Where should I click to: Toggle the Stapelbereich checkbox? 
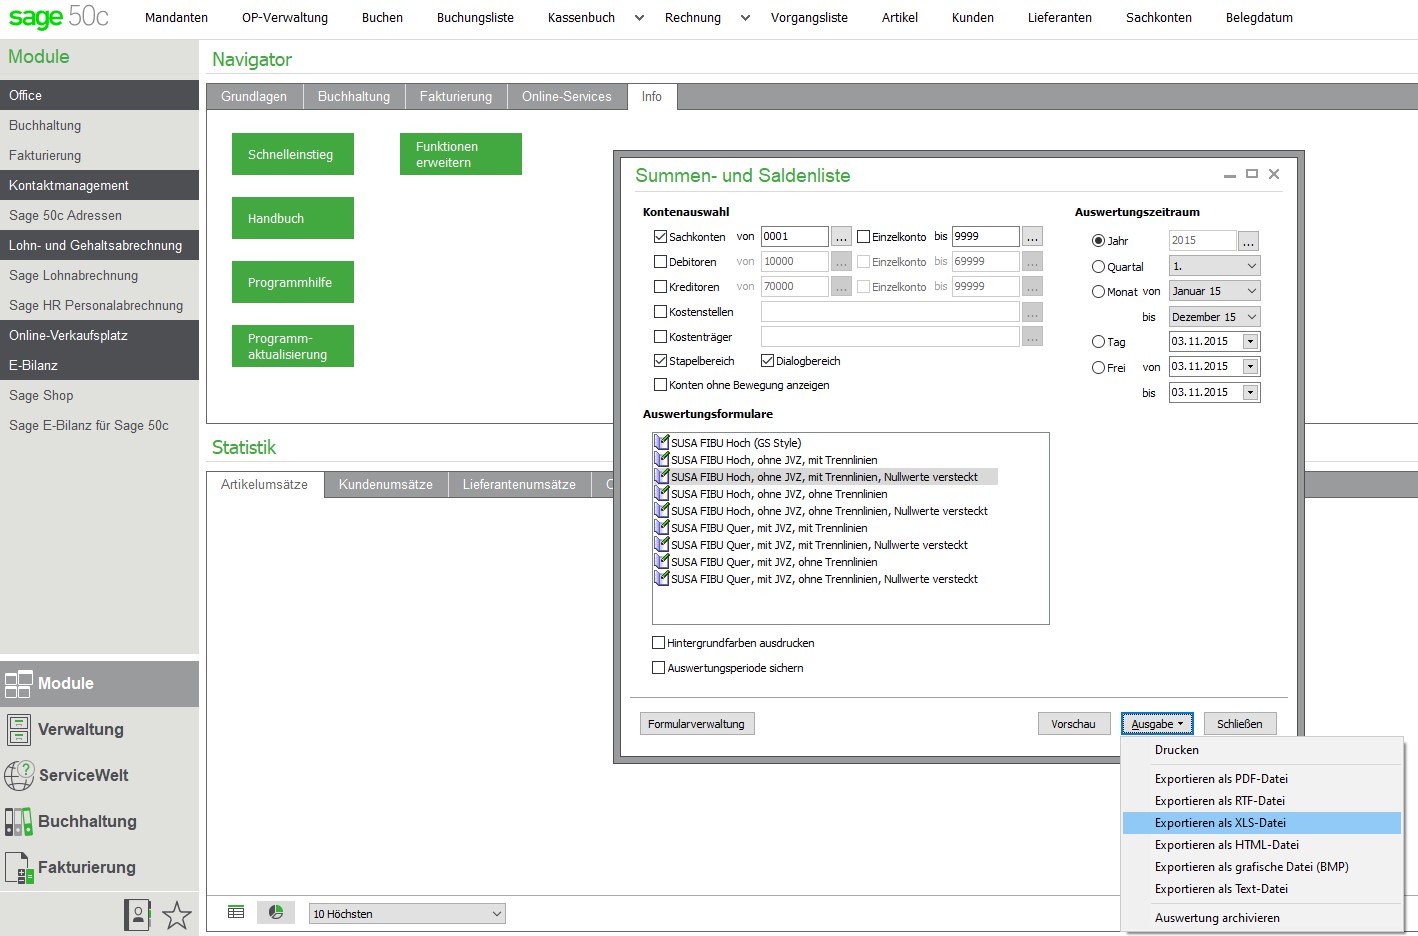pos(660,361)
